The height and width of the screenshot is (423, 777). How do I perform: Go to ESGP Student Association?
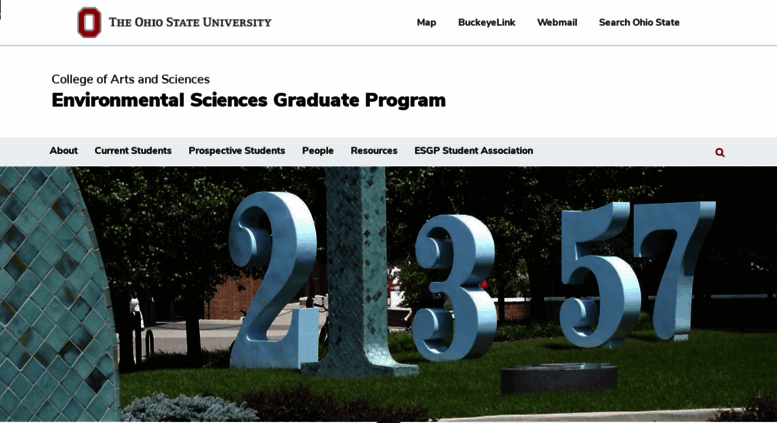[473, 151]
